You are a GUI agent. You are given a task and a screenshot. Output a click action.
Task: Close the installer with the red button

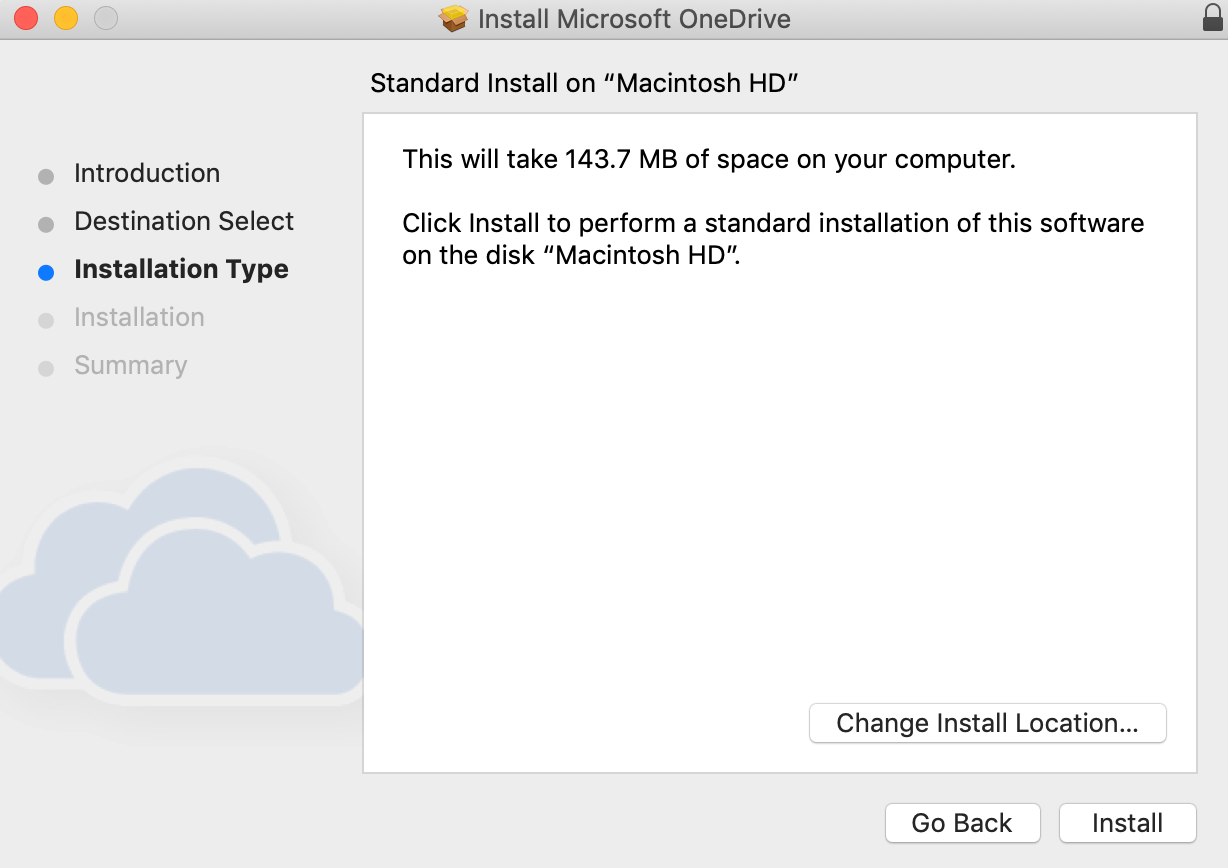[26, 18]
